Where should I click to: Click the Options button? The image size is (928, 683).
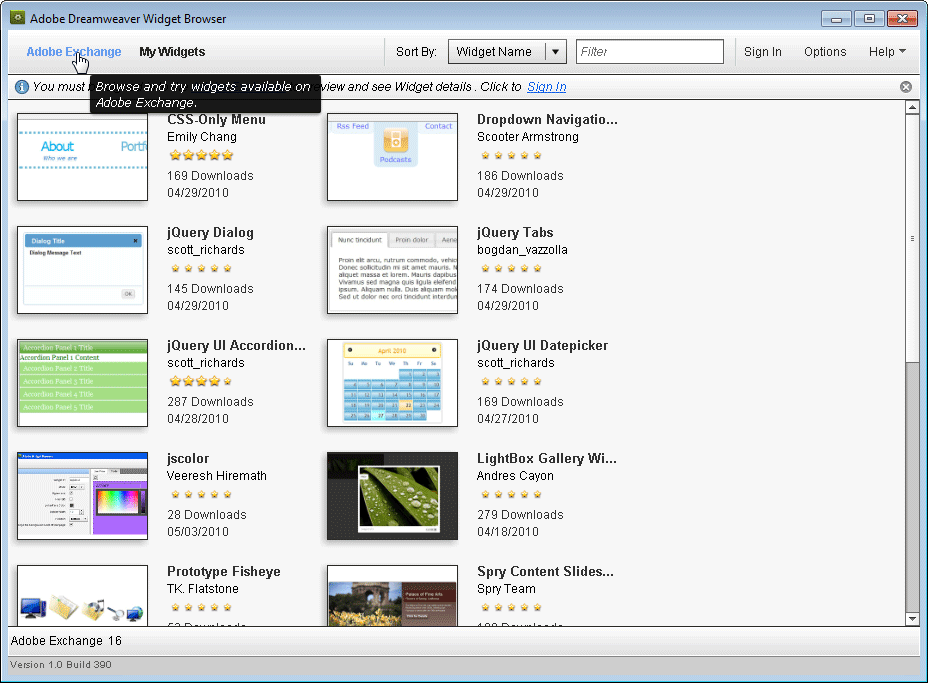pyautogui.click(x=824, y=51)
